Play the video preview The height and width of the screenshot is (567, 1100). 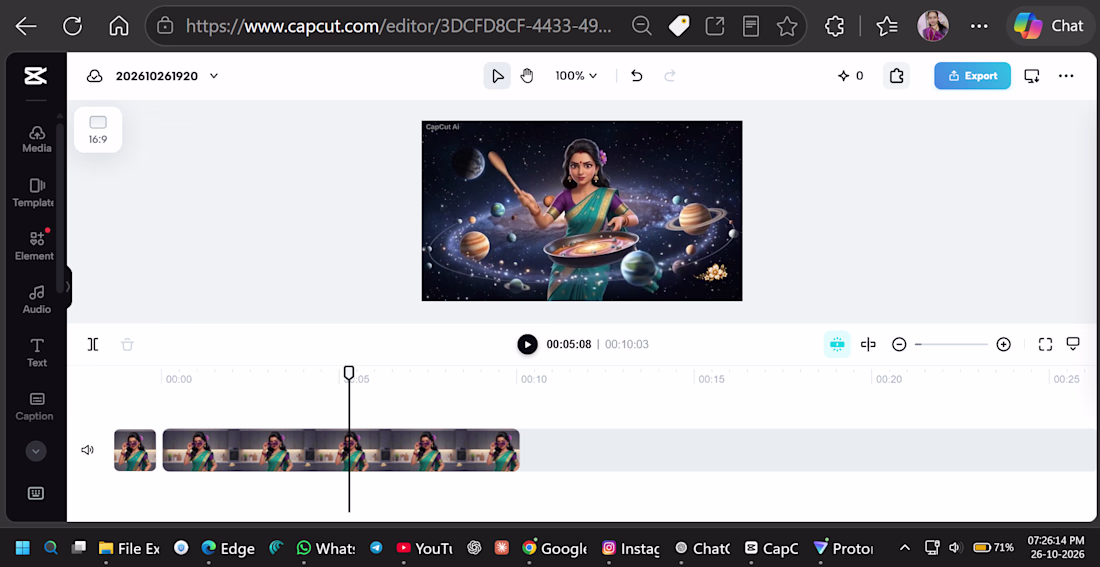[x=528, y=345]
